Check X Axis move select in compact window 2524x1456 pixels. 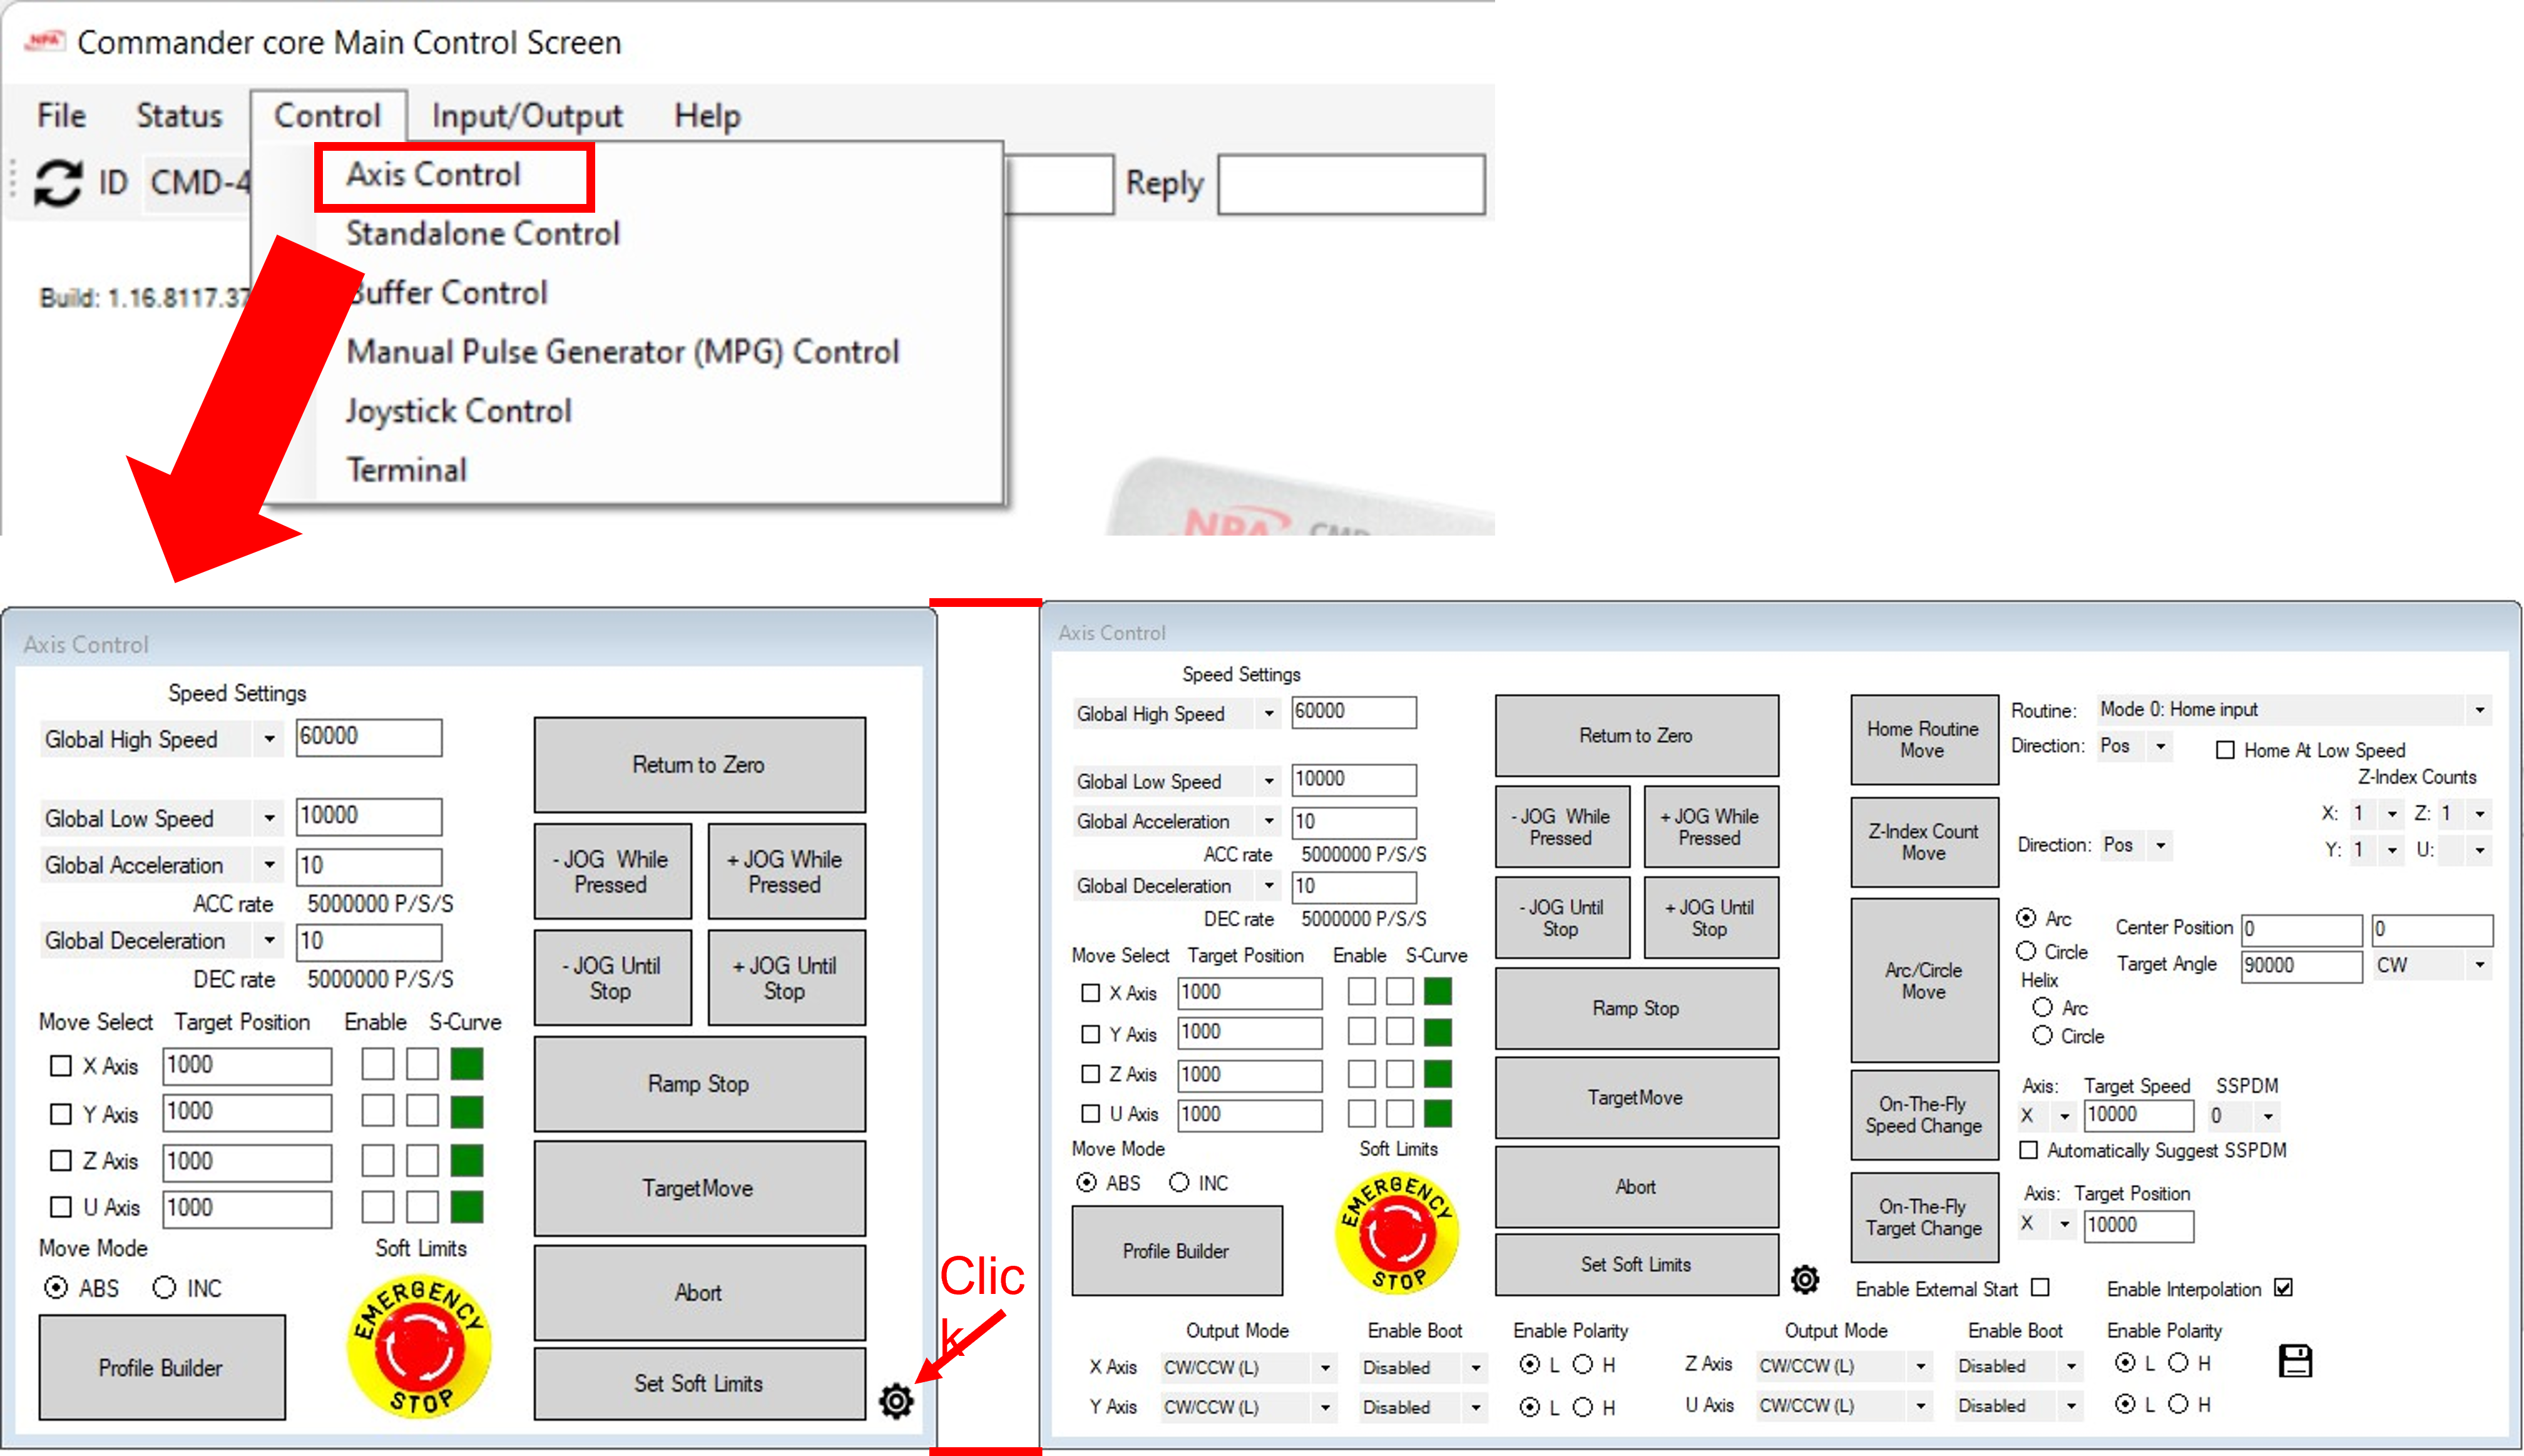61,1066
